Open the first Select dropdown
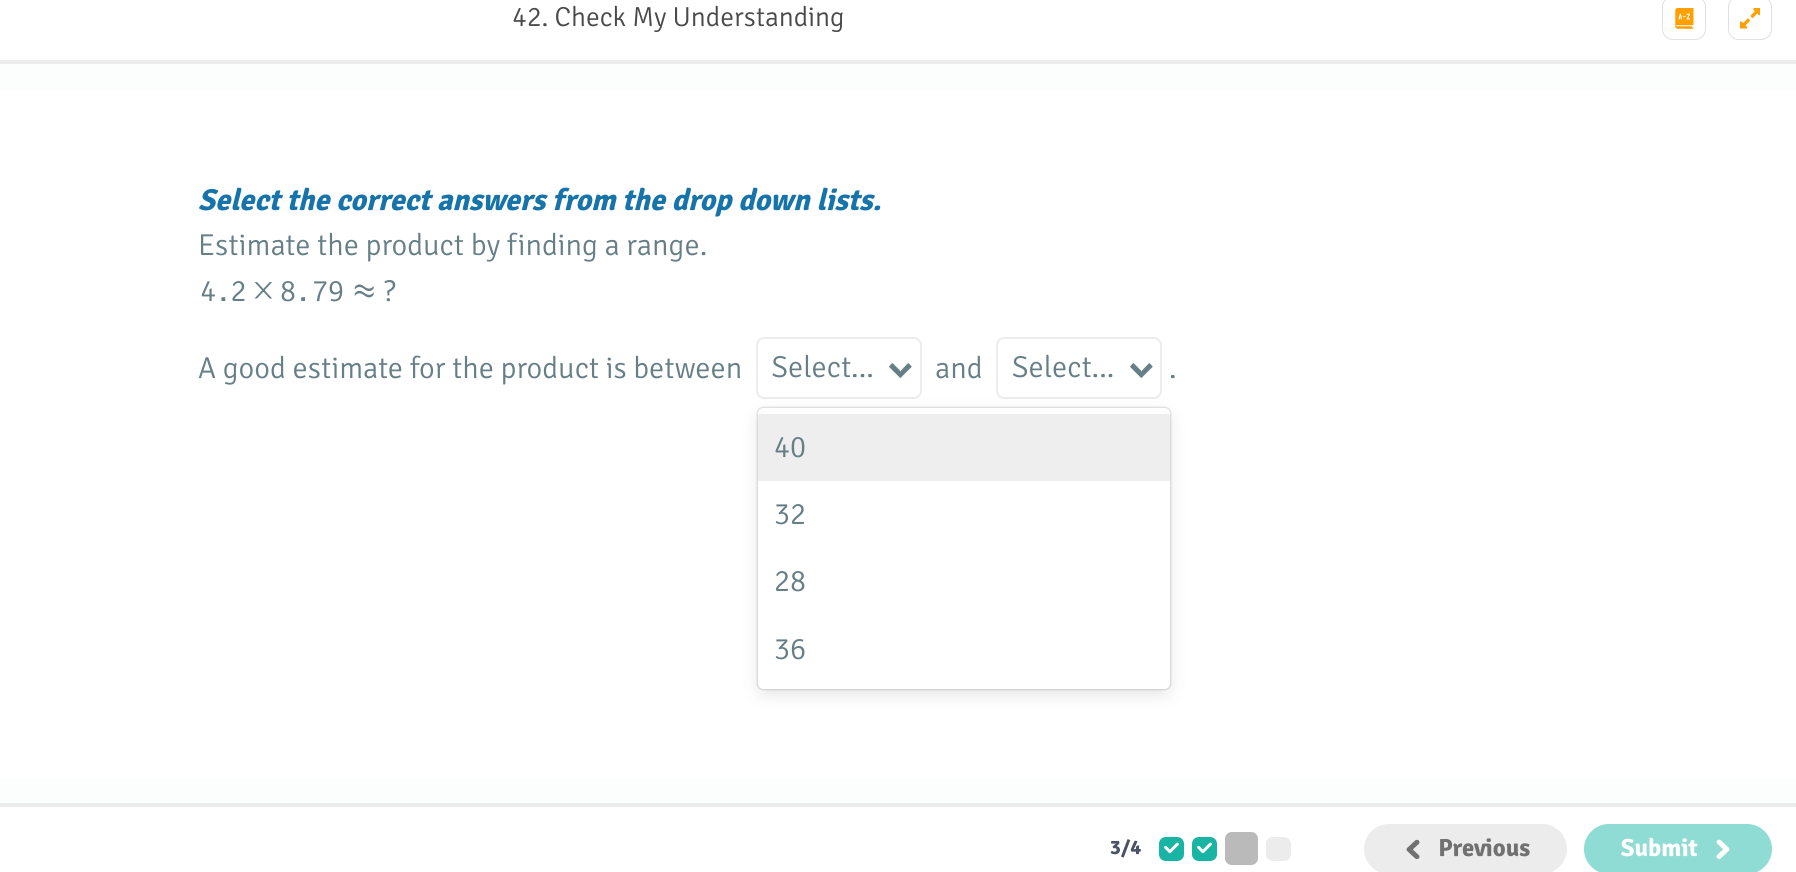Screen dimensions: 1796x872 (838, 368)
